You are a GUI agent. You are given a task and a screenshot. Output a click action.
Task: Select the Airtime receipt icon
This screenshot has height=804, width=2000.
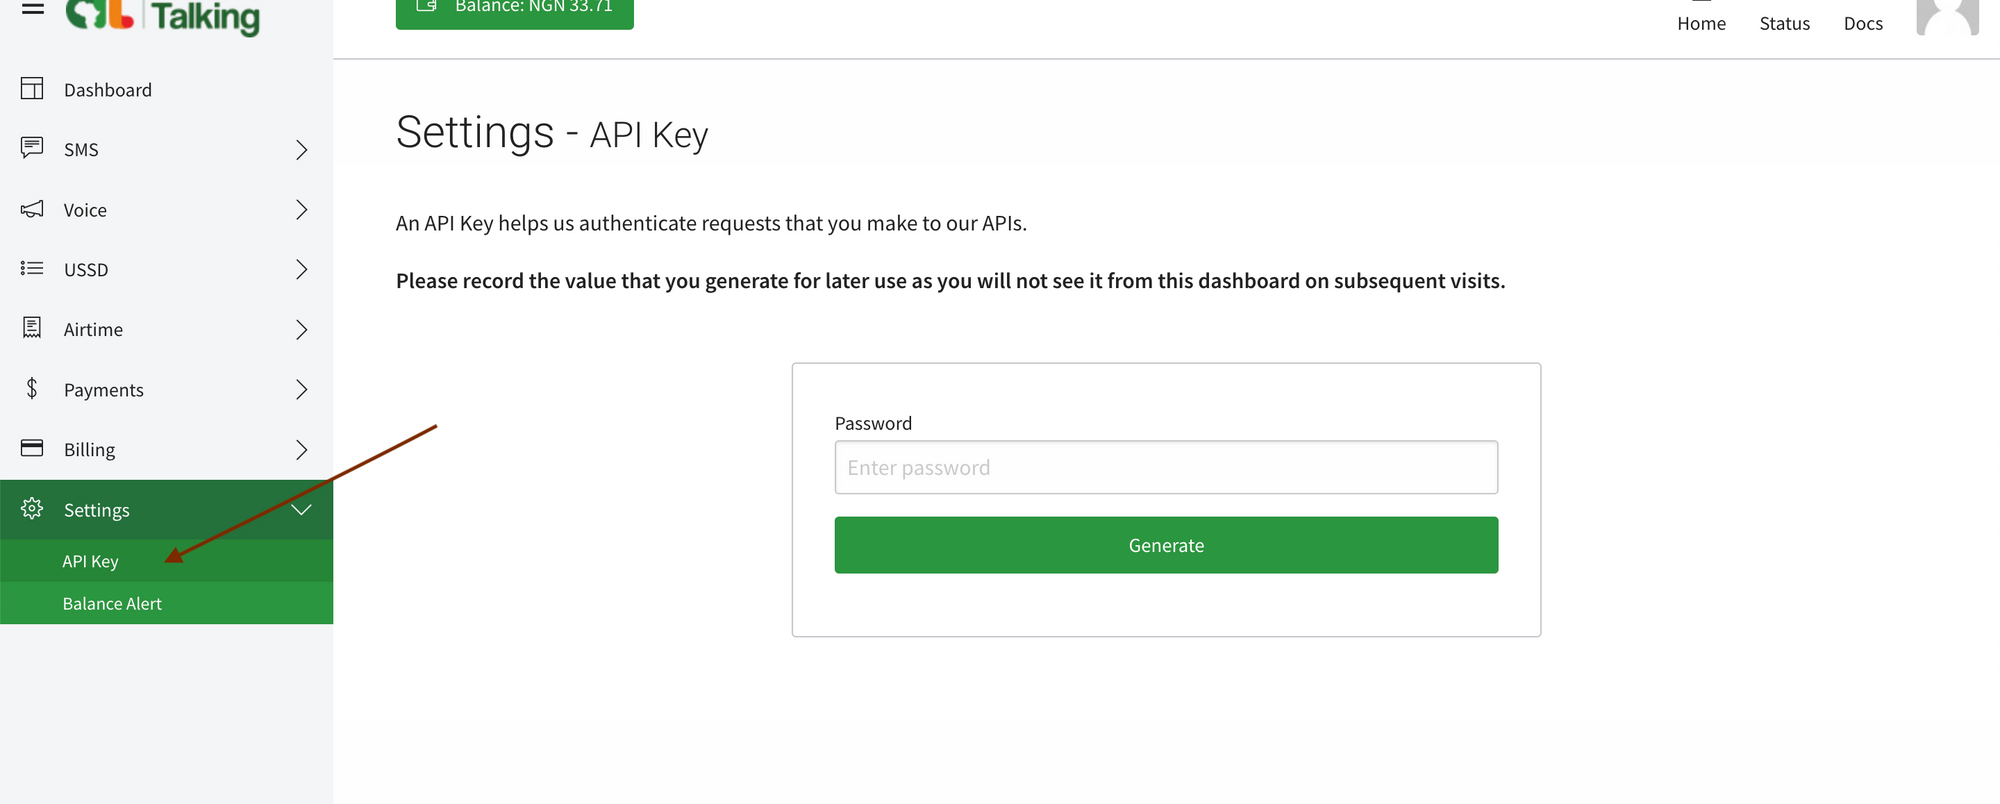31,328
